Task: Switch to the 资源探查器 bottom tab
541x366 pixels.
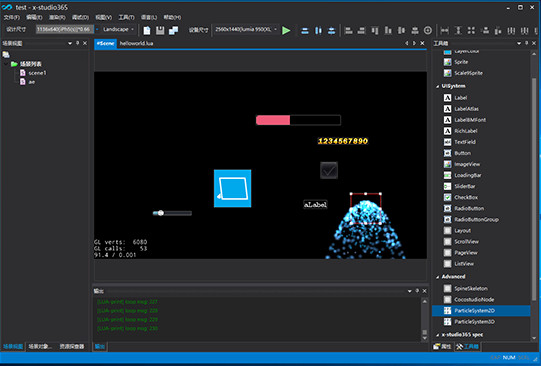Action: tap(72, 346)
